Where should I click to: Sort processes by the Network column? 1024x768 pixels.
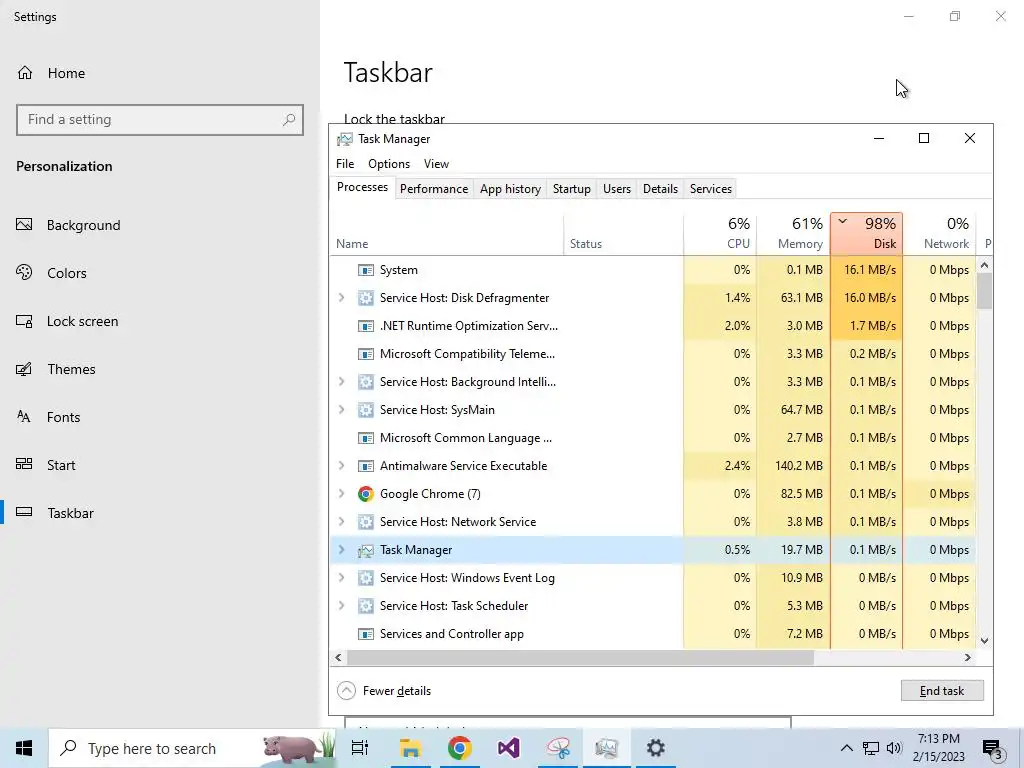[x=939, y=233]
